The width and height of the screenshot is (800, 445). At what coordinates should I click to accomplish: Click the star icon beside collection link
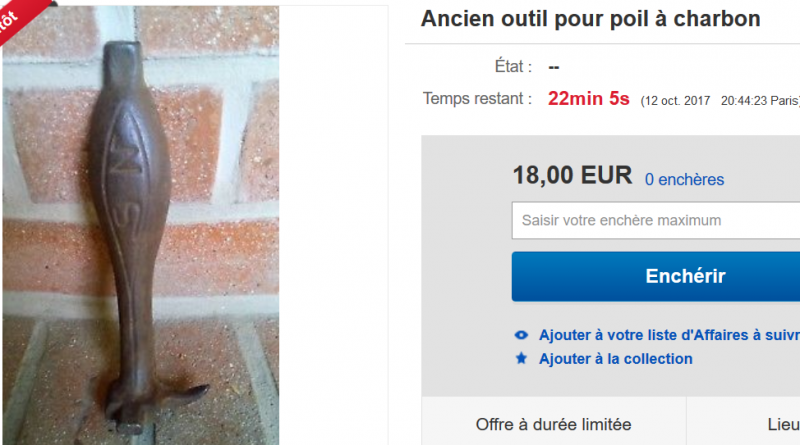521,358
